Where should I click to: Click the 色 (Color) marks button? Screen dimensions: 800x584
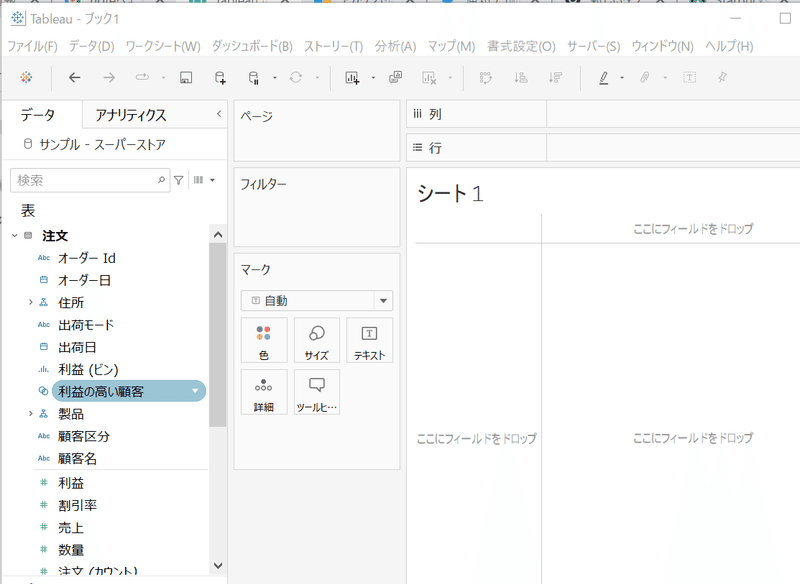point(264,340)
